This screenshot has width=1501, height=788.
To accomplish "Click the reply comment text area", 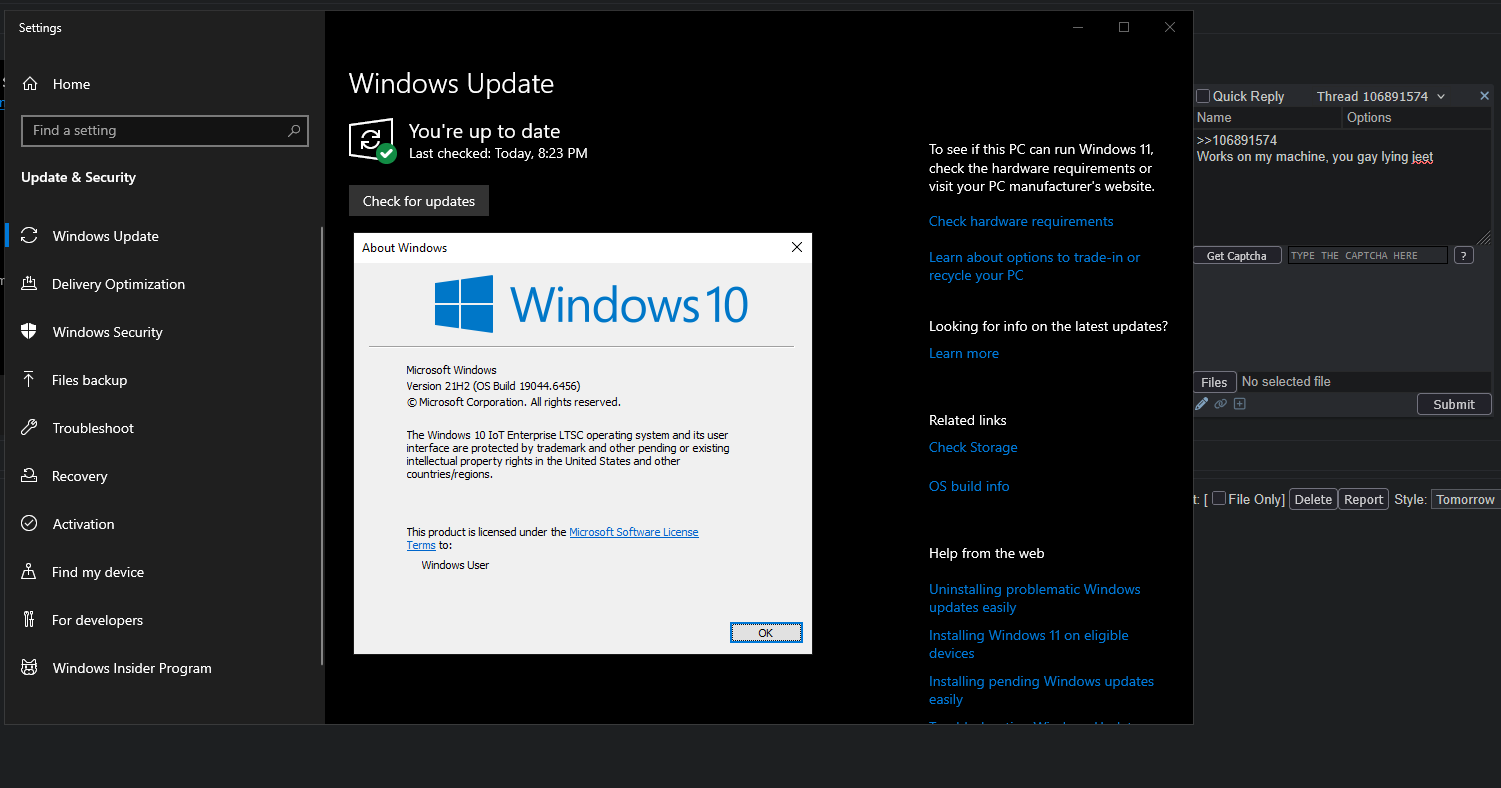I will tap(1342, 187).
